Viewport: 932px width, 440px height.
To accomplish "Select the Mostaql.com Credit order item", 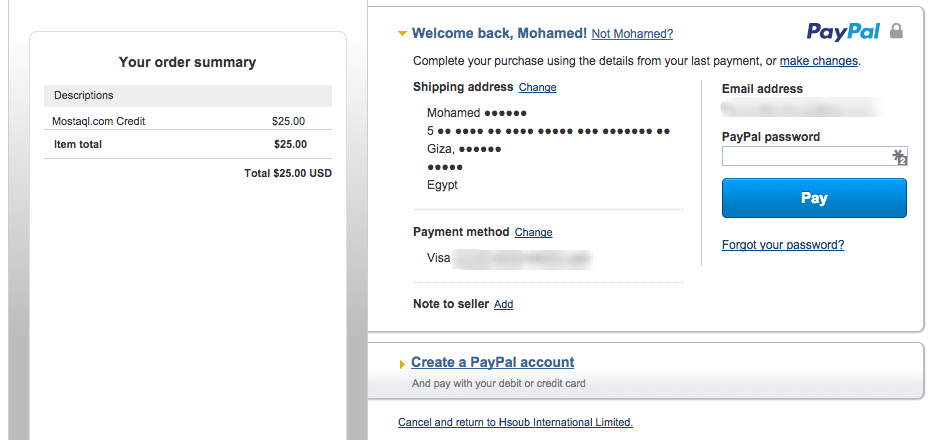I will (99, 121).
